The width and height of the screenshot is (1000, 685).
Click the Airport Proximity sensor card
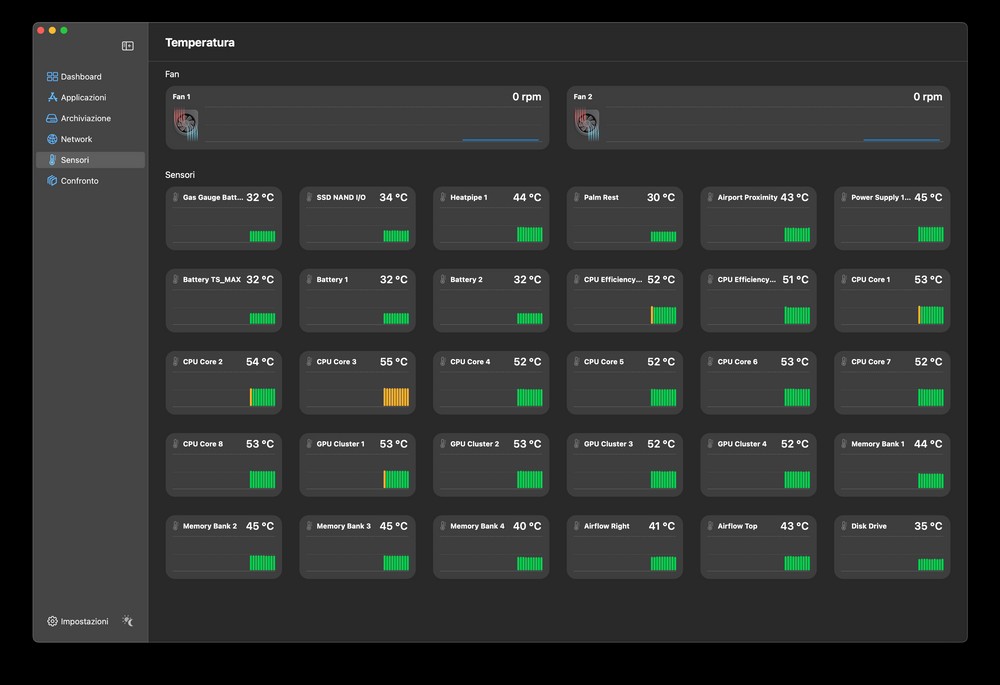[758, 218]
